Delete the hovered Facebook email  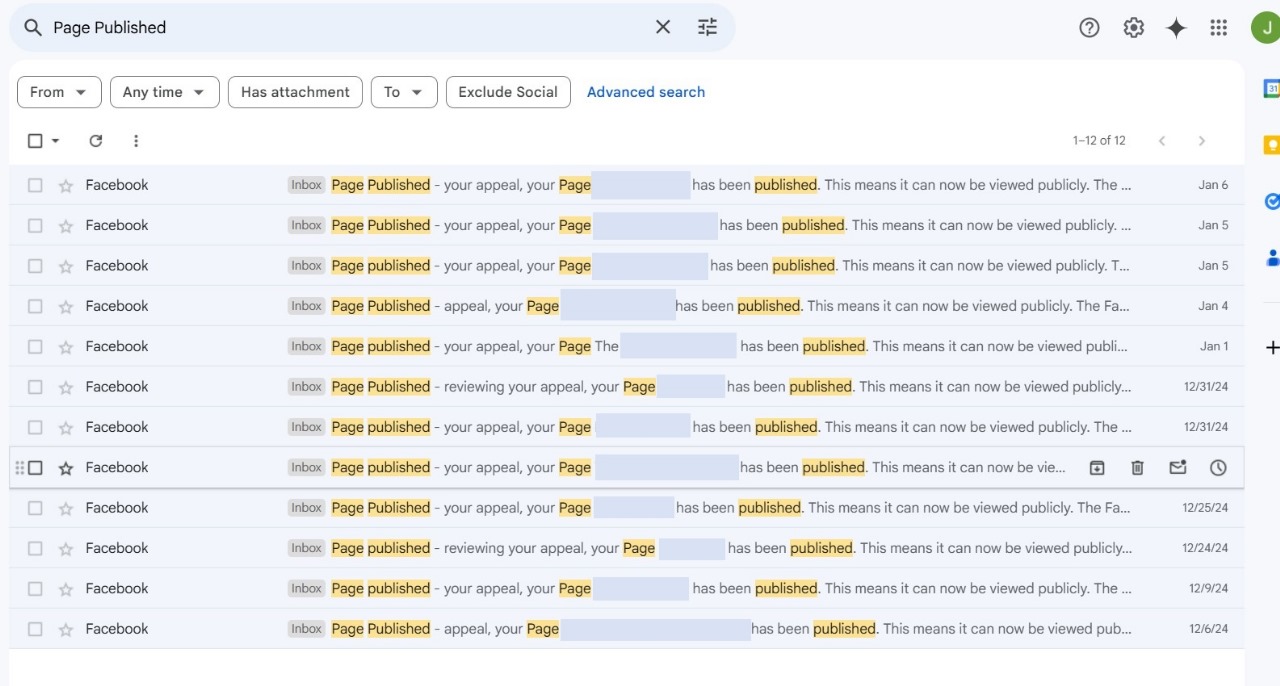tap(1137, 468)
